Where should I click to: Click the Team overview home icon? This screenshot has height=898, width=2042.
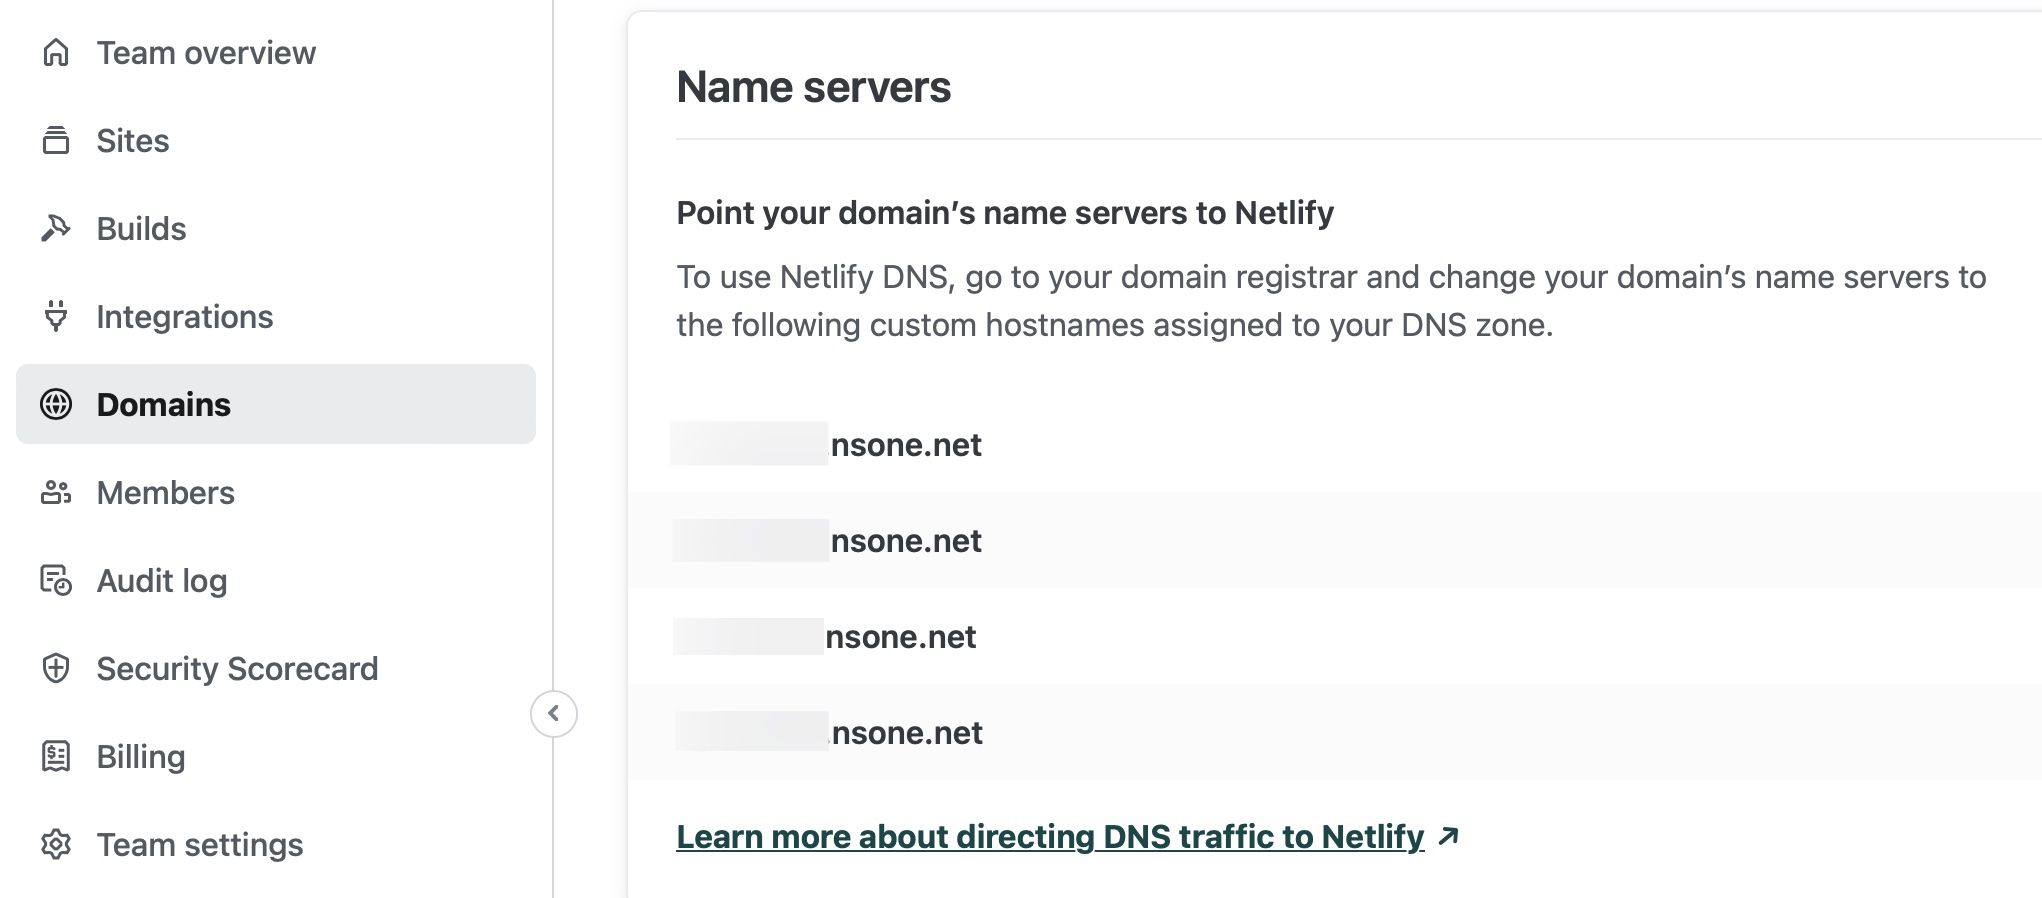(56, 53)
